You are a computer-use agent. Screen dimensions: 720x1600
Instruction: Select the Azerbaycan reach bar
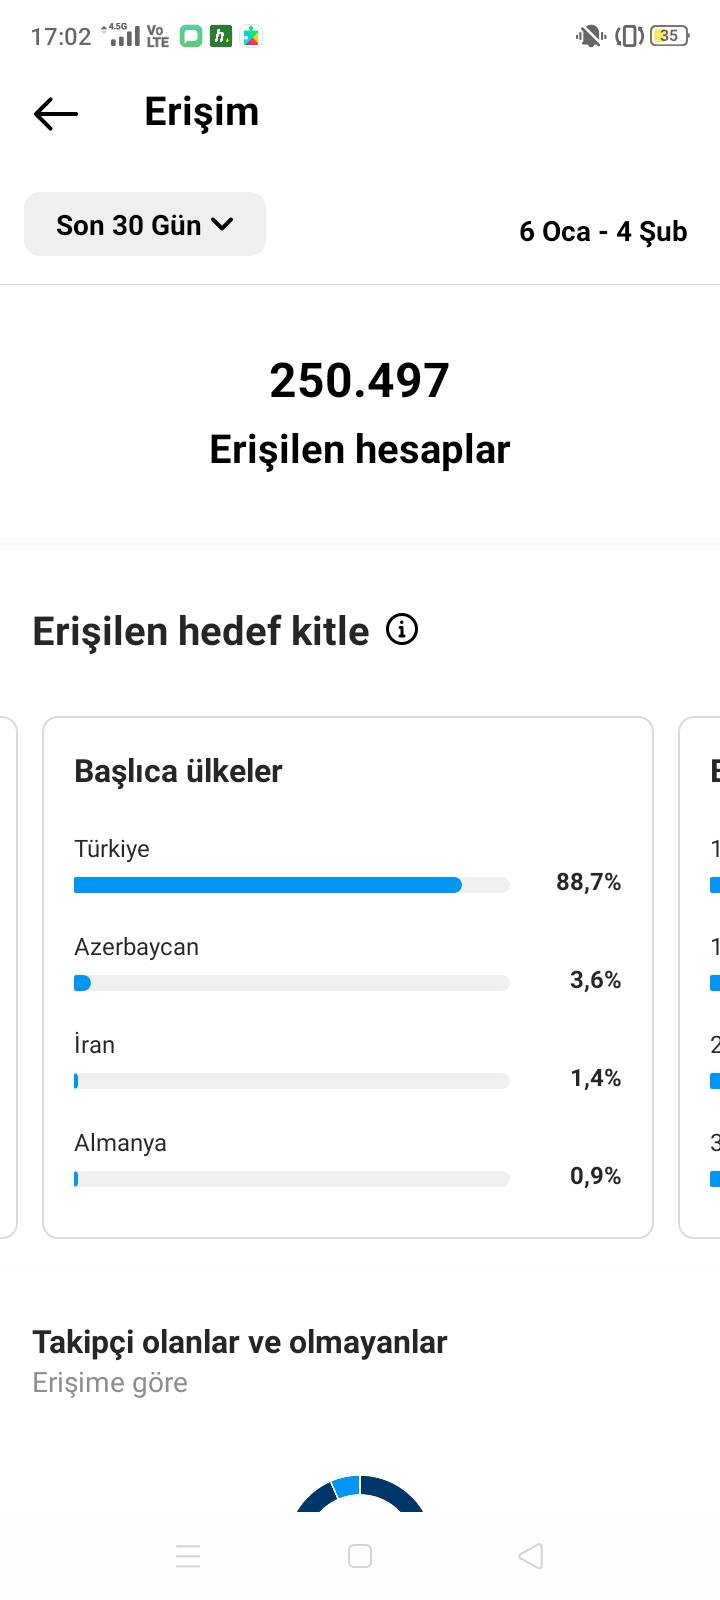(292, 983)
